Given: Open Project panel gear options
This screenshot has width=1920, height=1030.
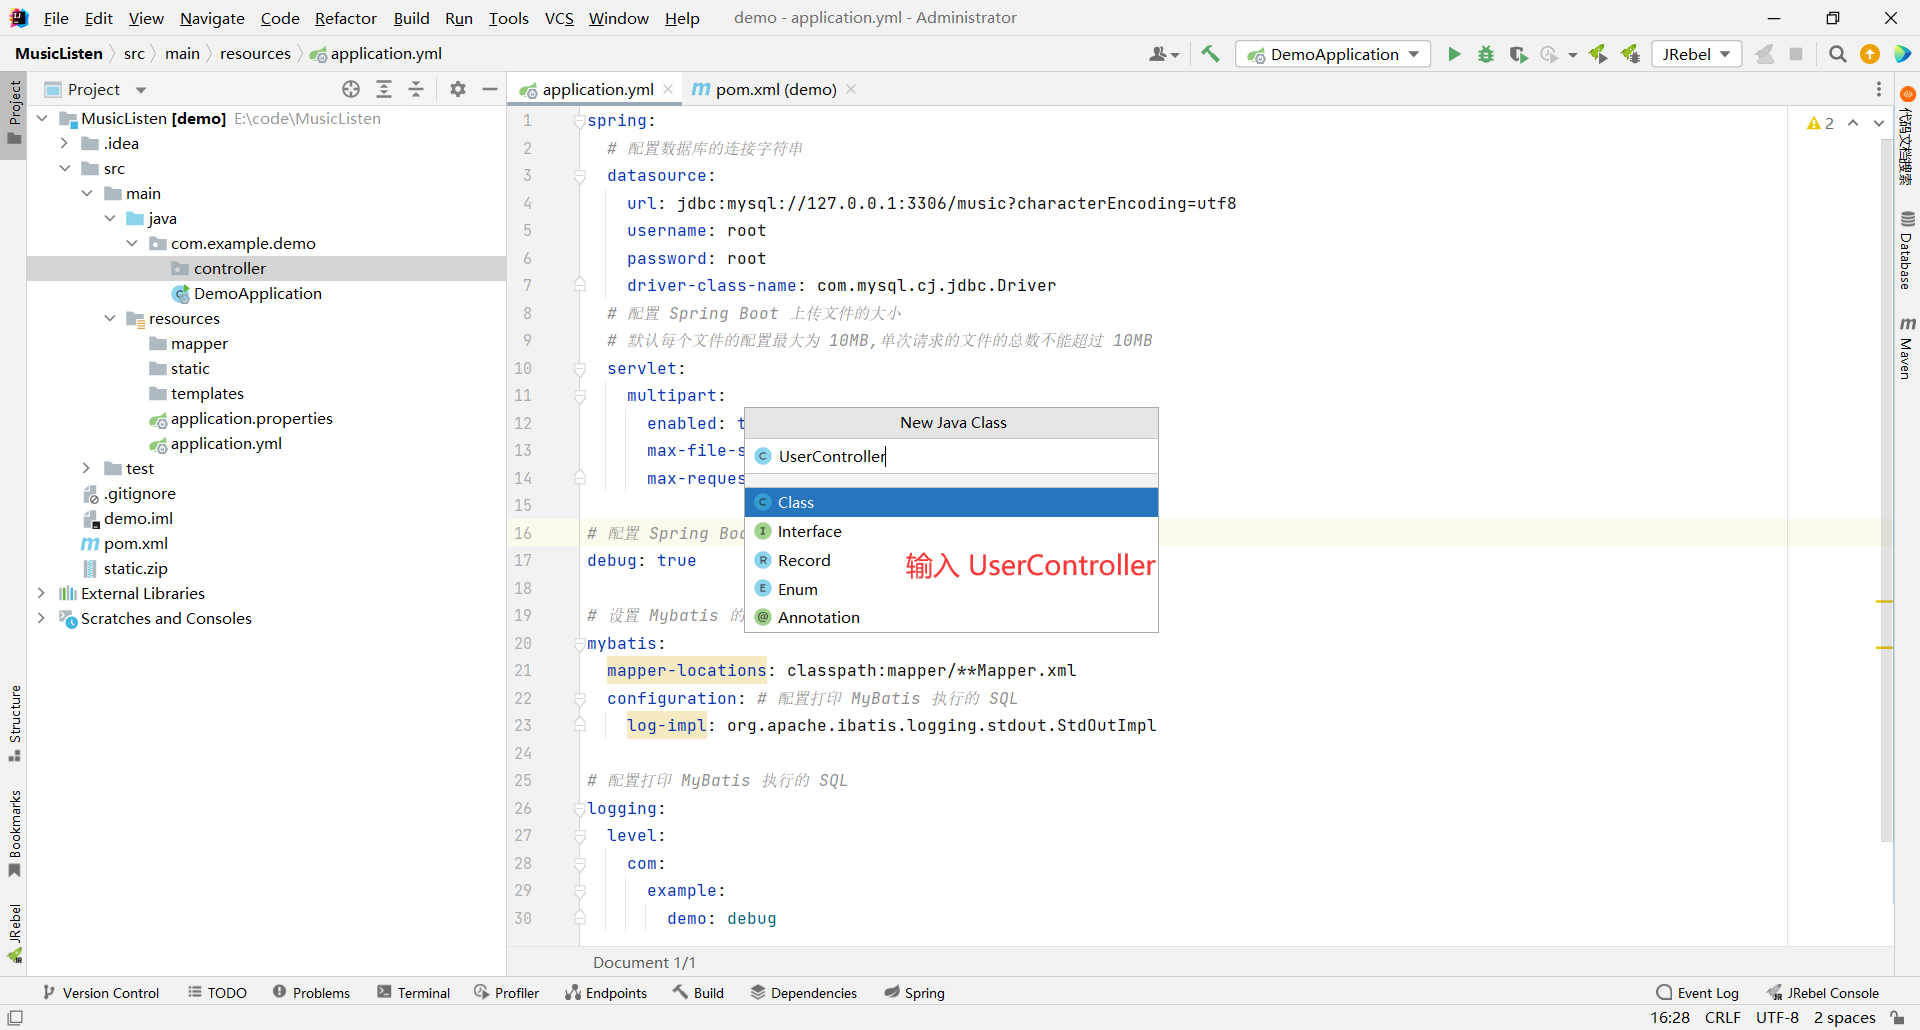Looking at the screenshot, I should tap(458, 89).
